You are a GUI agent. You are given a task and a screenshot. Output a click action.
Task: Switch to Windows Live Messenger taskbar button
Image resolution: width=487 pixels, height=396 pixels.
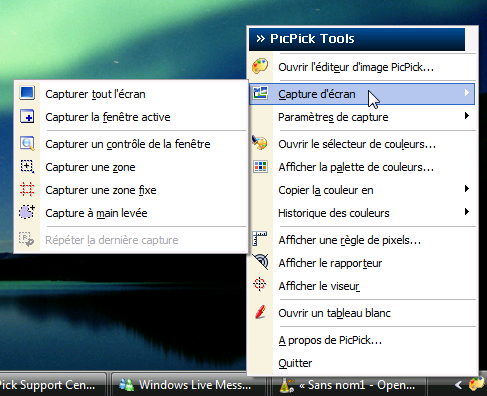tap(188, 385)
